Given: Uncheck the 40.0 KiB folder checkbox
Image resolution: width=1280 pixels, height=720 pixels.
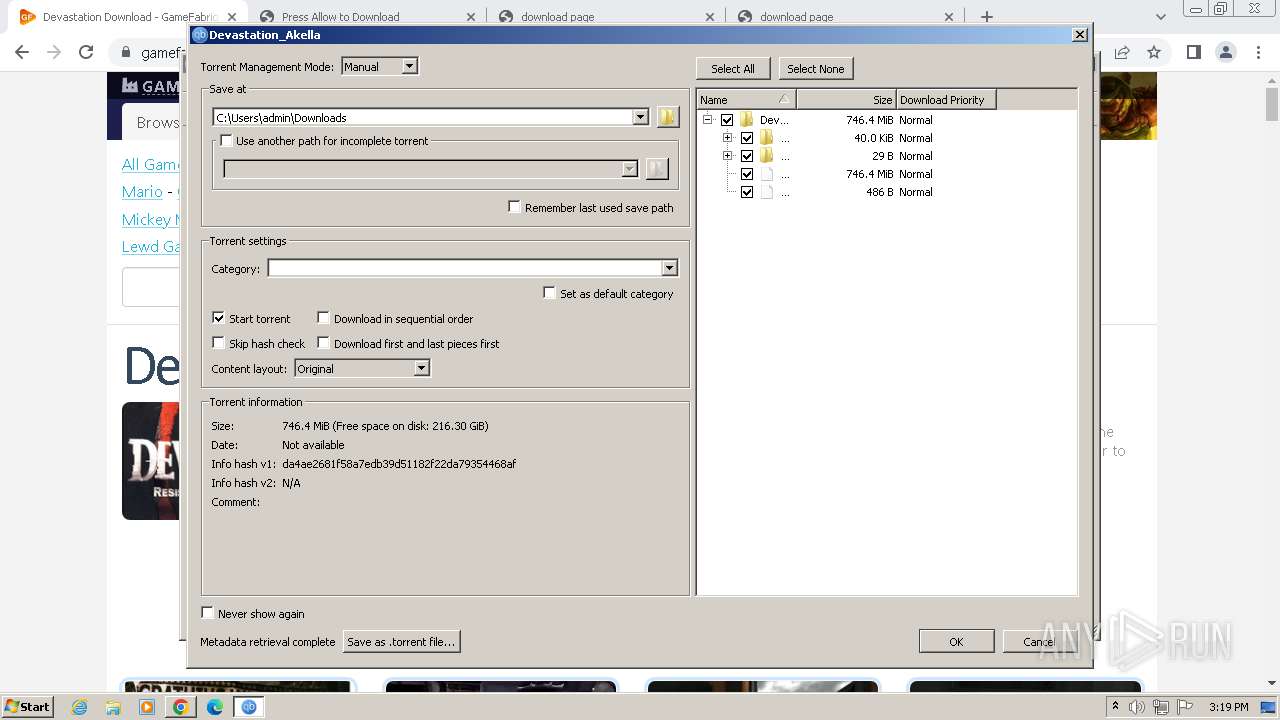Looking at the screenshot, I should pyautogui.click(x=747, y=138).
